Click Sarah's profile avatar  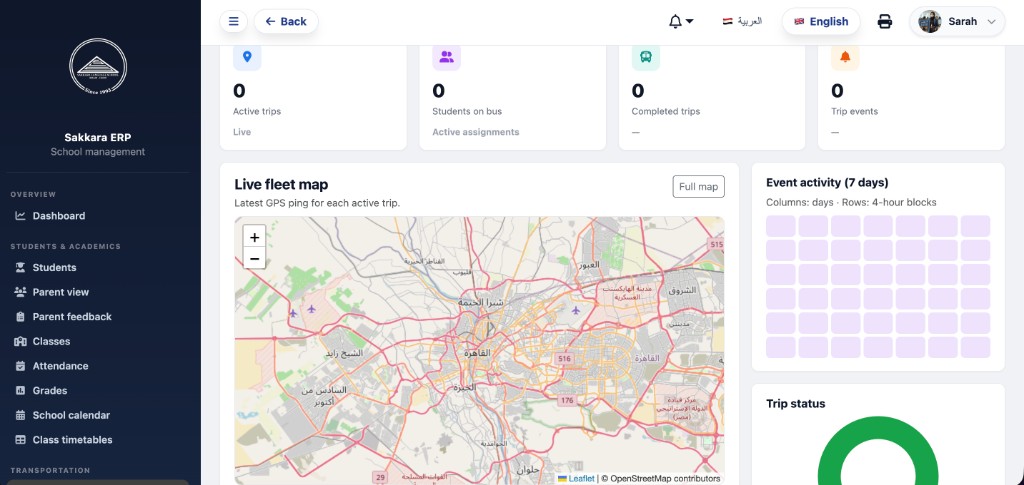[929, 22]
